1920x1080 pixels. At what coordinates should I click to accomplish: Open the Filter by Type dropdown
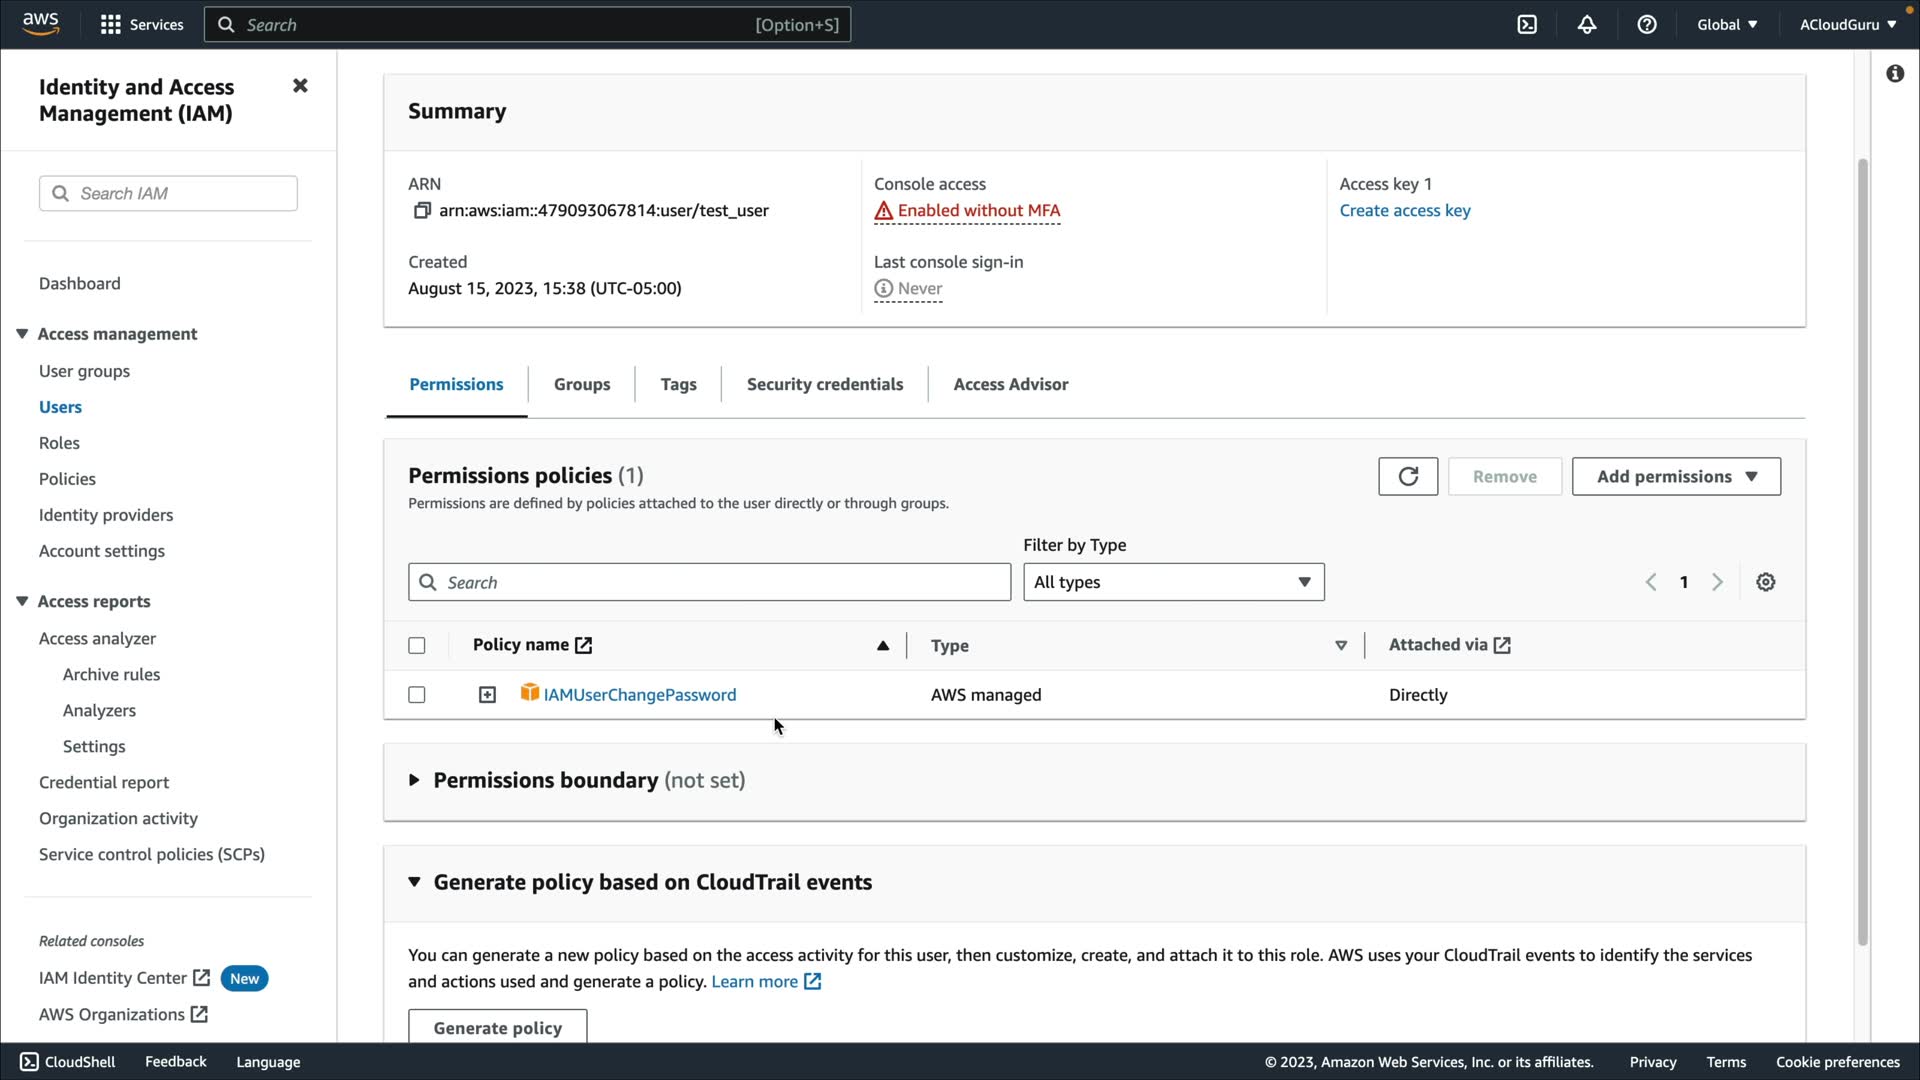pos(1173,582)
